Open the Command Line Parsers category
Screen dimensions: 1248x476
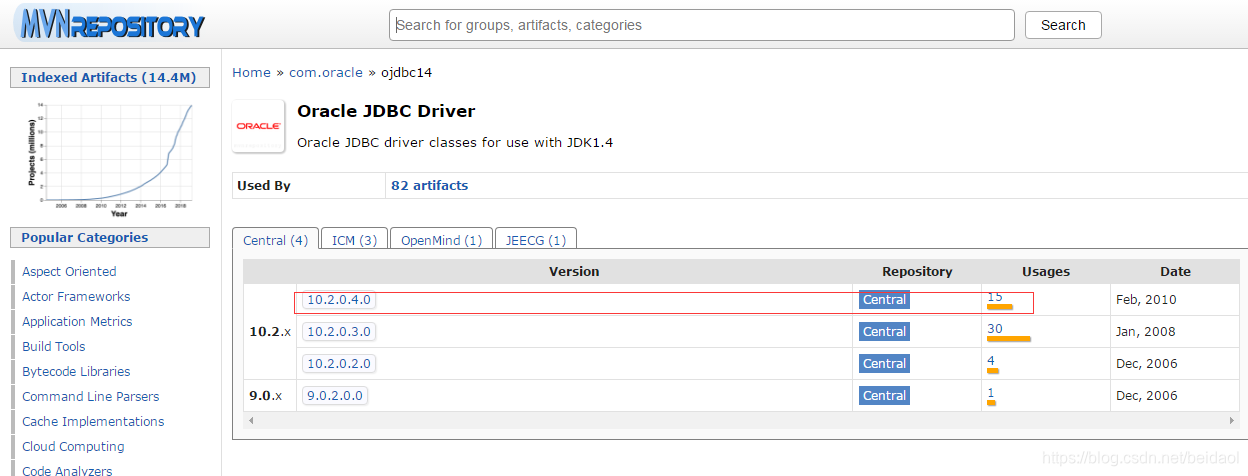pyautogui.click(x=91, y=396)
